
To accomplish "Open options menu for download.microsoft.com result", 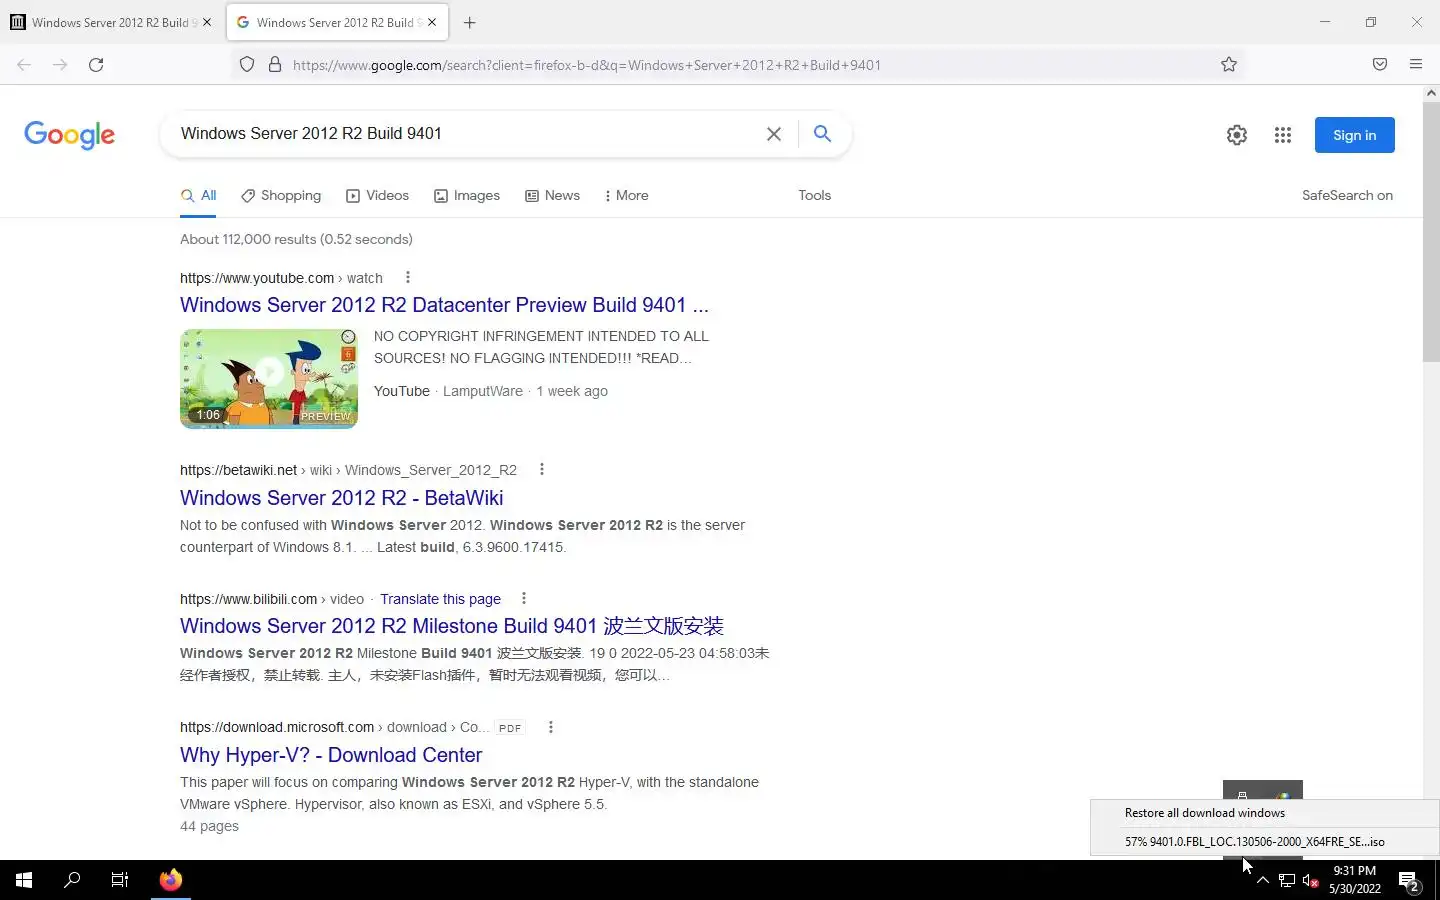I will point(551,727).
